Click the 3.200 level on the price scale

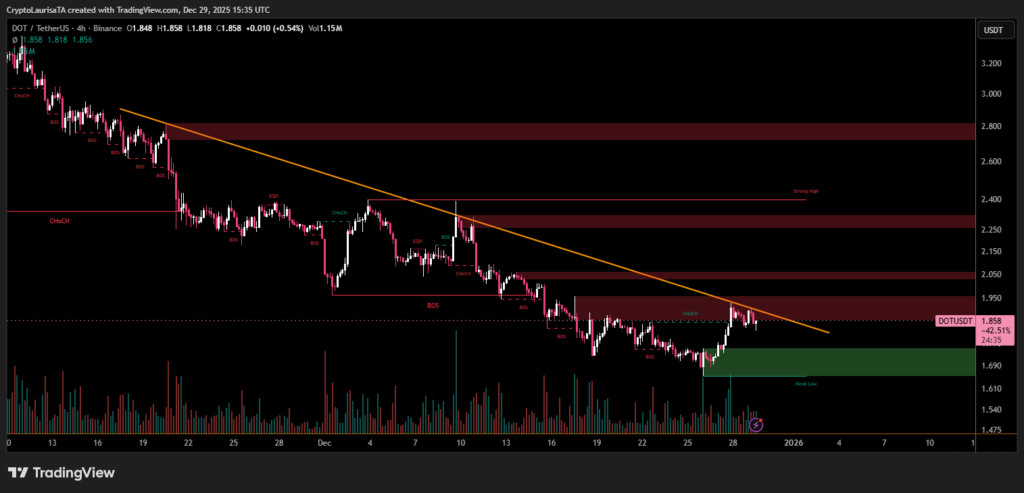(990, 63)
